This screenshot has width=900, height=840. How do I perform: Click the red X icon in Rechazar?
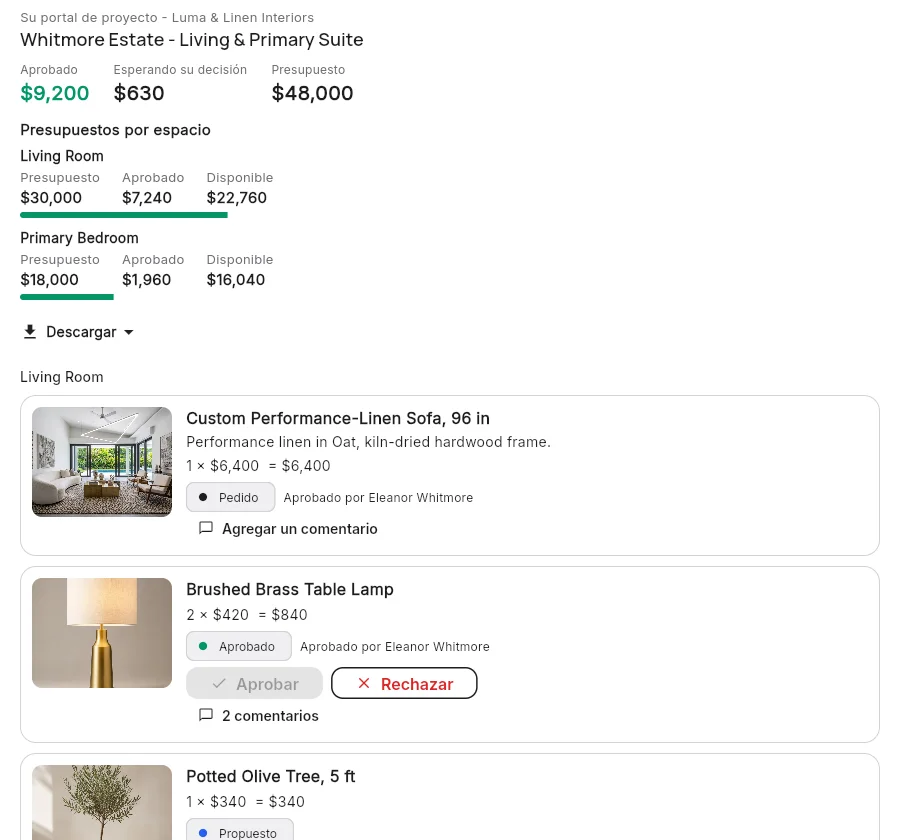[x=363, y=683]
